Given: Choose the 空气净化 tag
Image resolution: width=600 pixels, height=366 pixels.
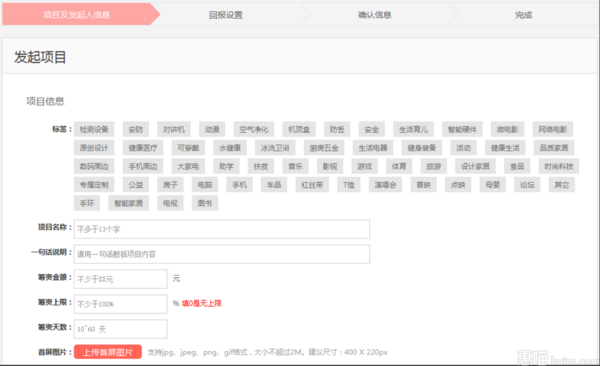Looking at the screenshot, I should 254,129.
